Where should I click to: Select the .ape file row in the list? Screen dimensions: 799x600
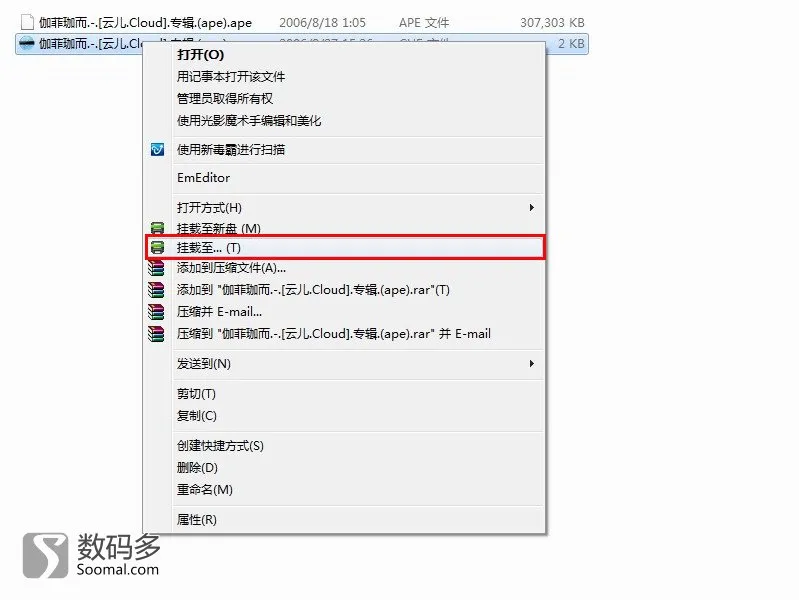[302, 22]
